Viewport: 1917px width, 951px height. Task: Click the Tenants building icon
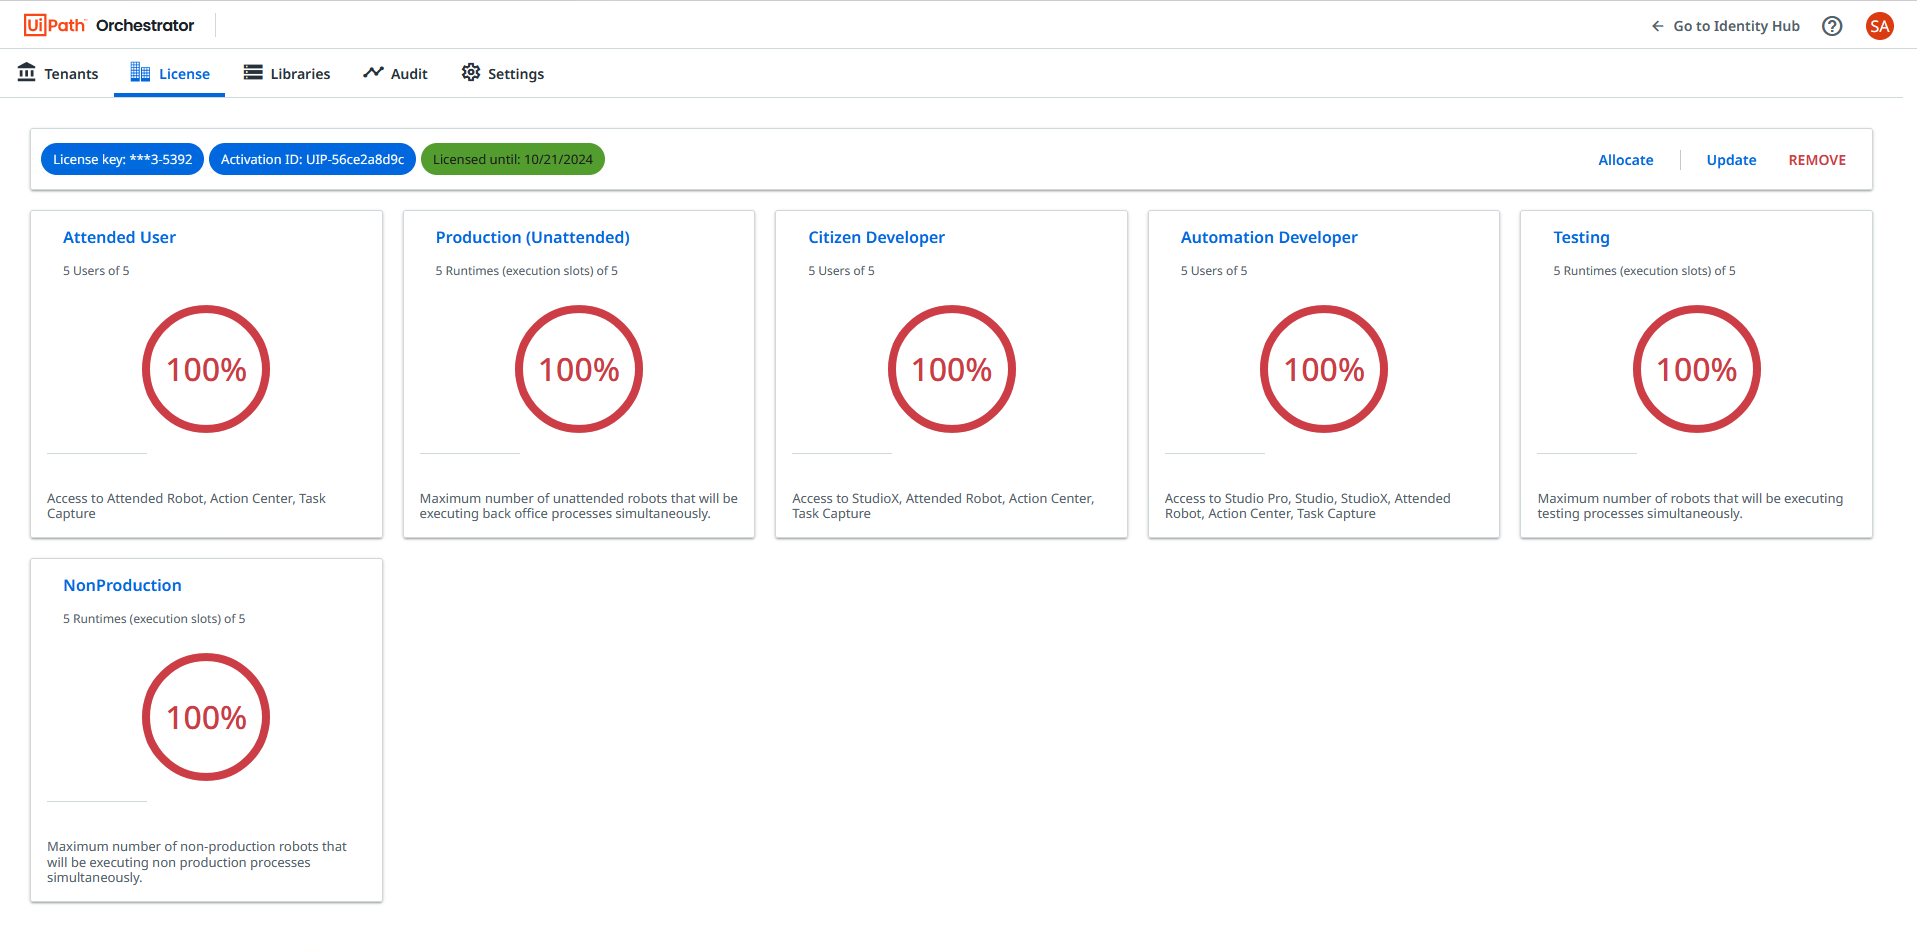(x=27, y=72)
